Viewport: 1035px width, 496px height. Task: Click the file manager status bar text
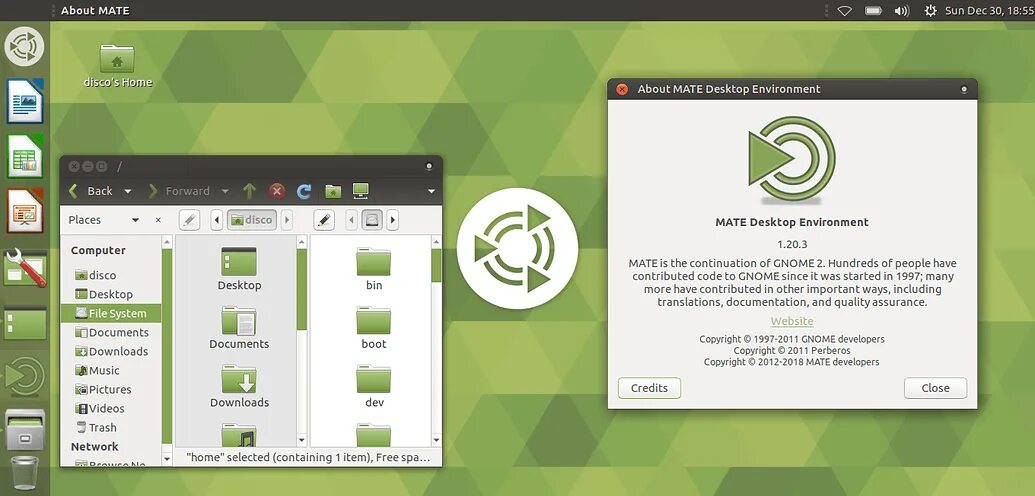point(308,457)
